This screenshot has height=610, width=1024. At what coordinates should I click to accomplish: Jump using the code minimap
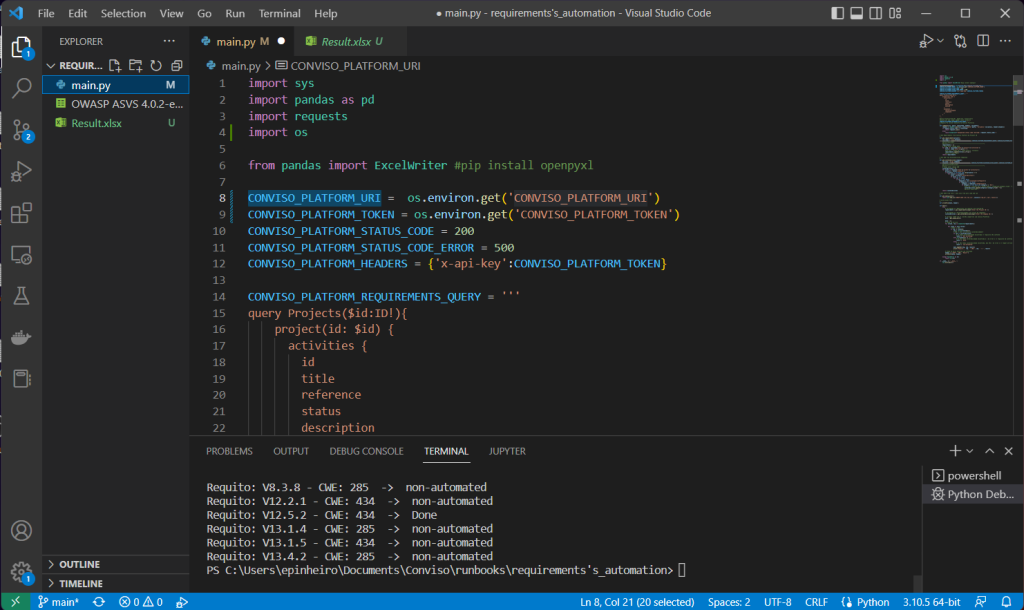pos(973,170)
